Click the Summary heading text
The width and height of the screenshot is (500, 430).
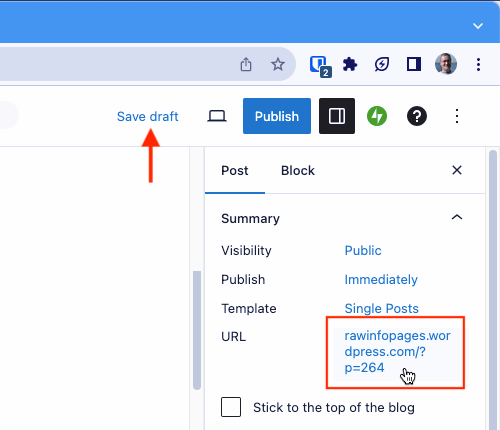(250, 218)
